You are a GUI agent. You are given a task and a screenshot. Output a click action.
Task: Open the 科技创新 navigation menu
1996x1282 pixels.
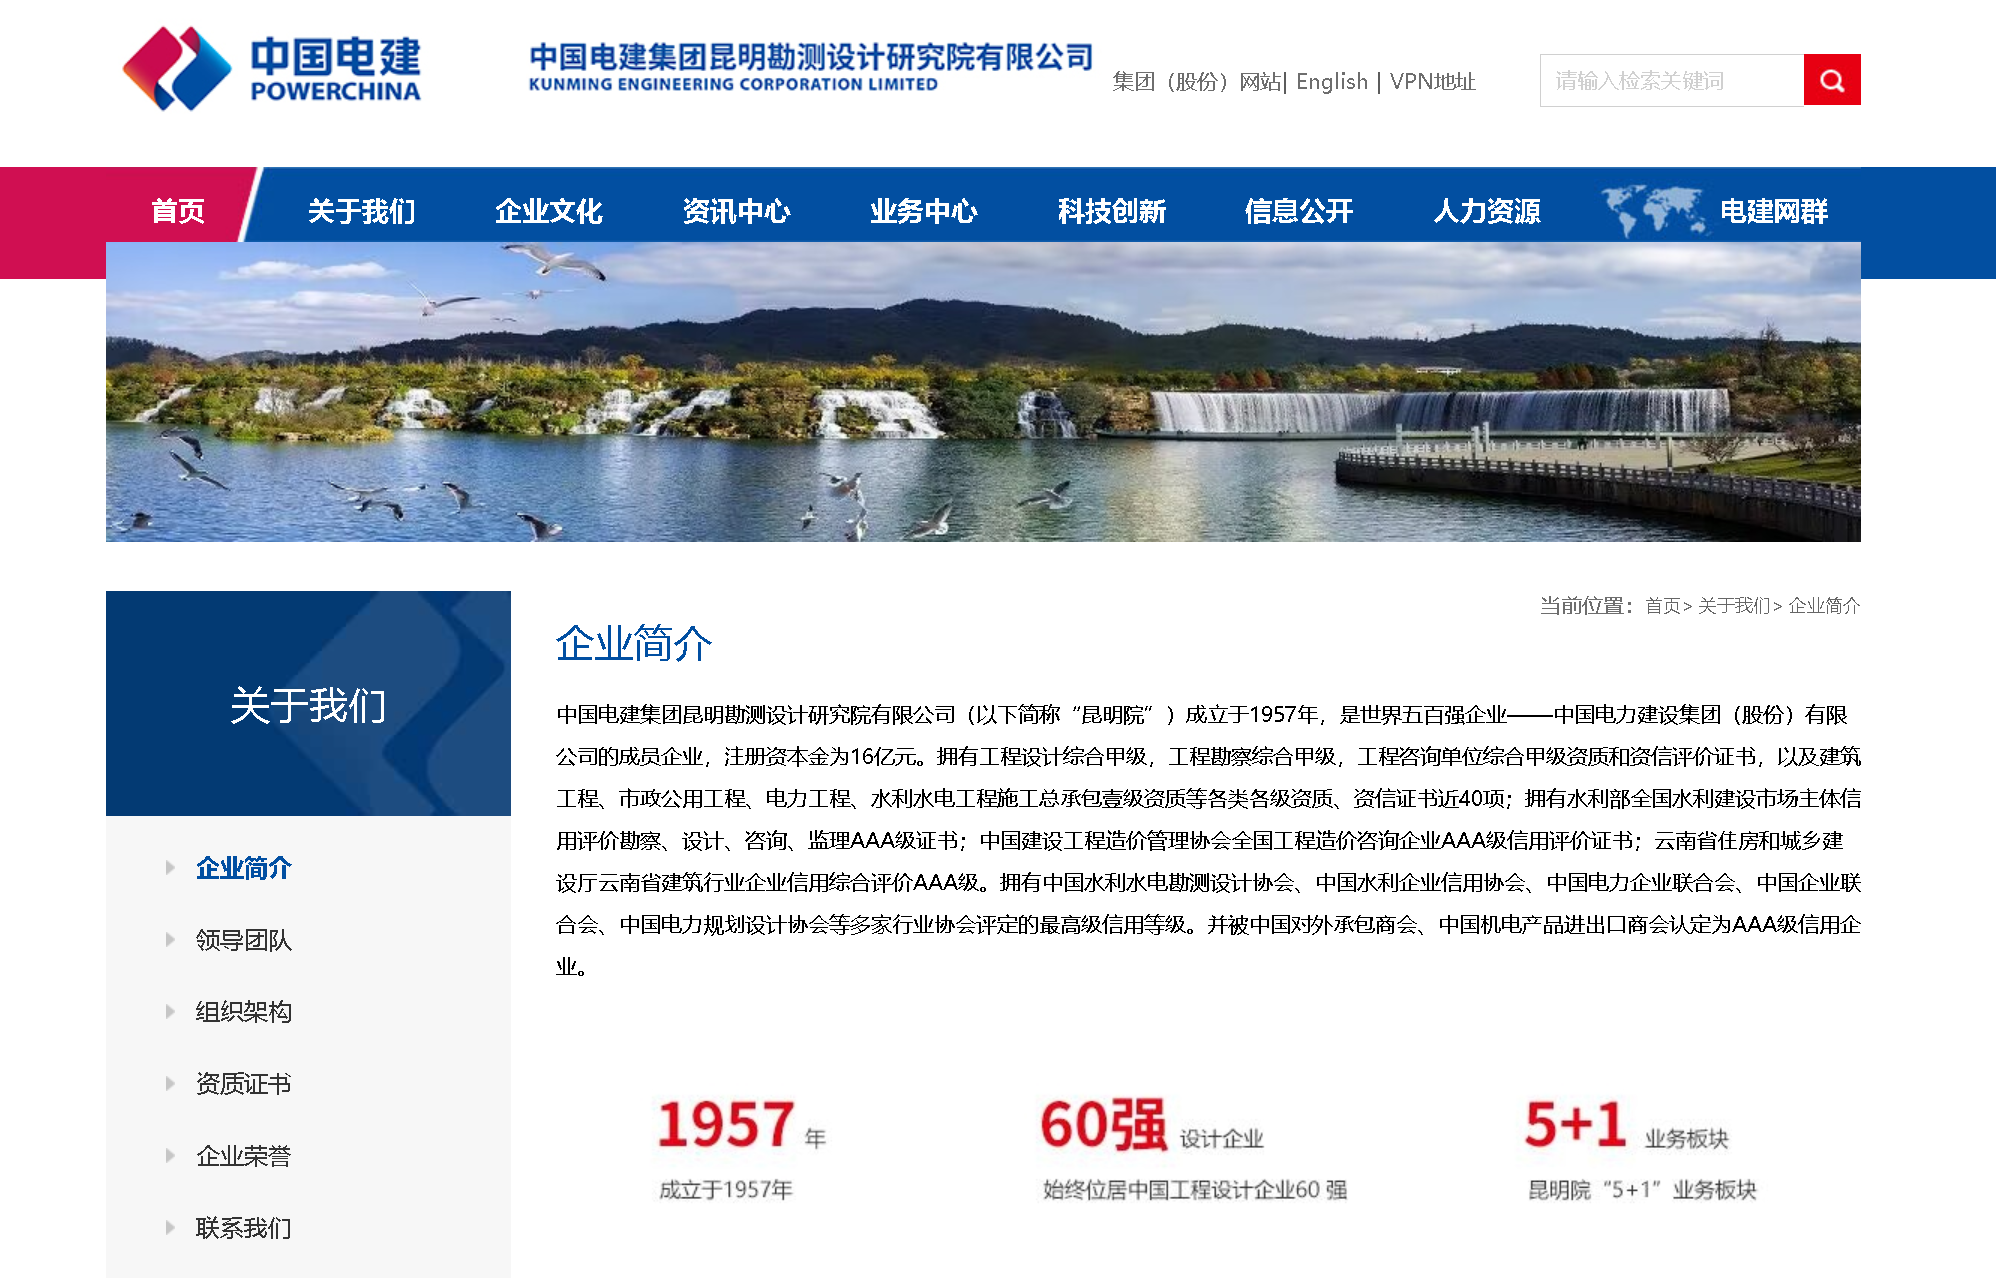(1112, 211)
